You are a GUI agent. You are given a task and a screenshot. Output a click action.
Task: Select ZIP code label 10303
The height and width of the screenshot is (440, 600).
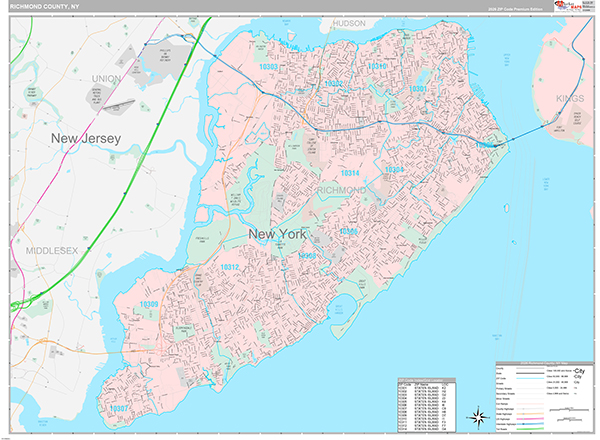(268, 67)
